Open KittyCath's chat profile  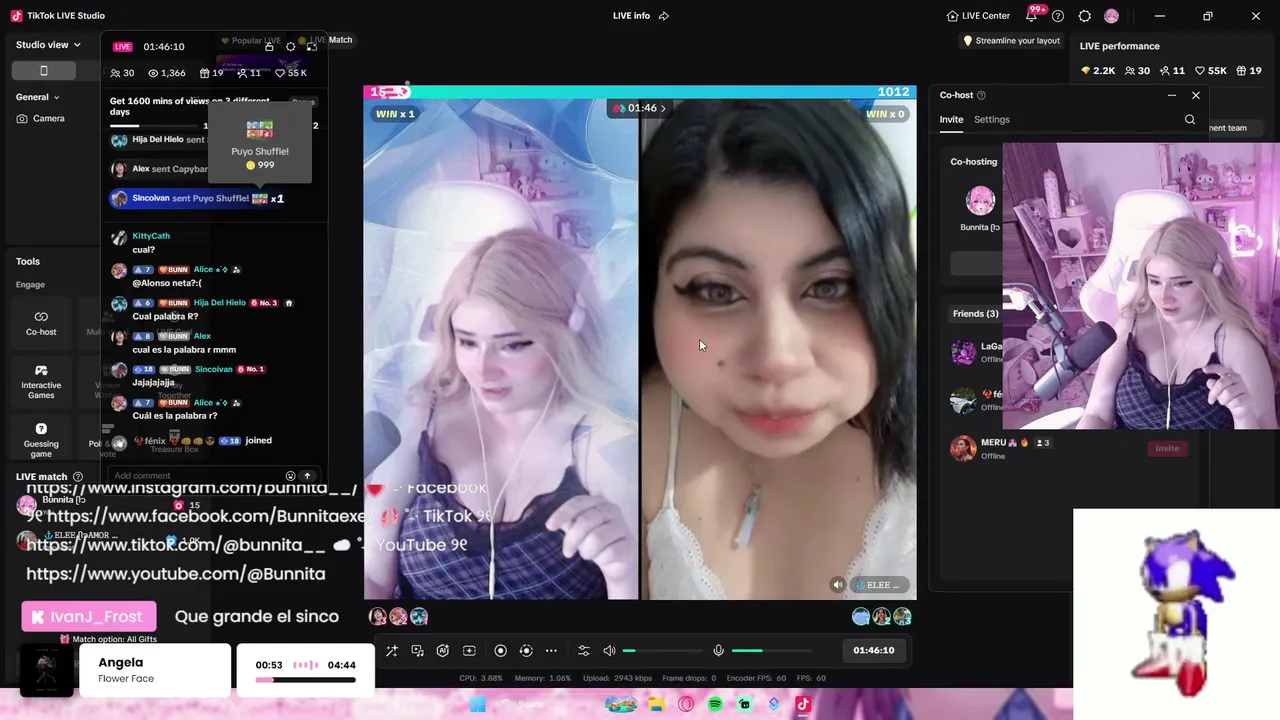pyautogui.click(x=151, y=236)
